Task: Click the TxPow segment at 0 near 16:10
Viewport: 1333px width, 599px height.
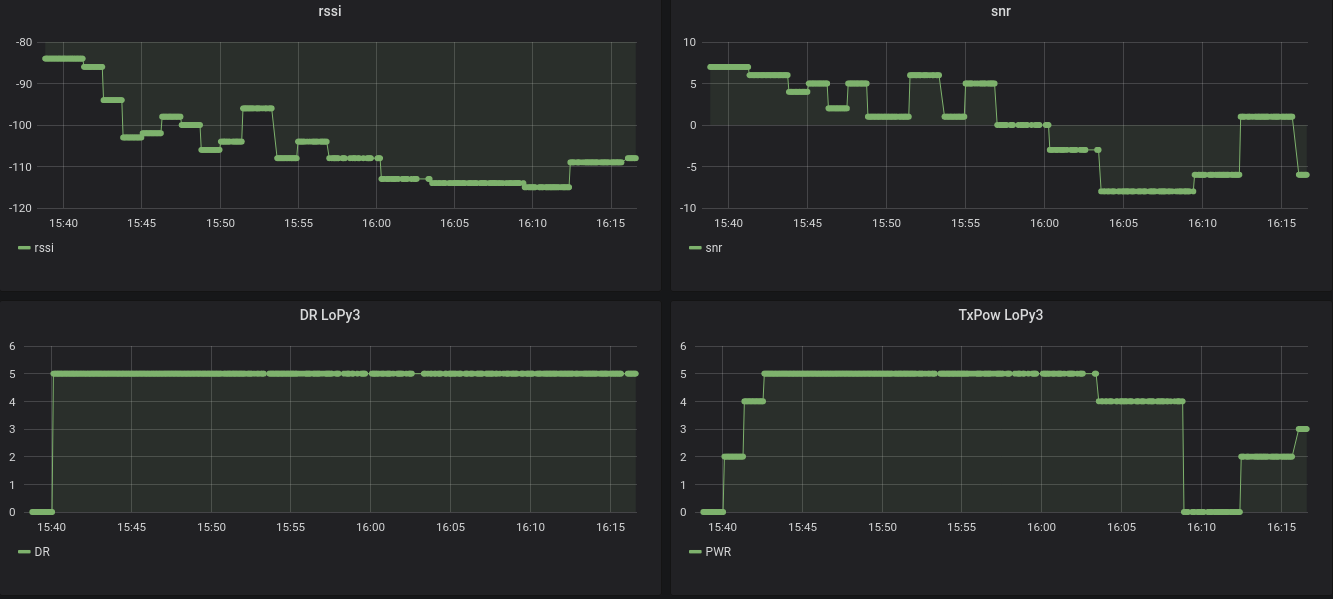Action: (1211, 512)
